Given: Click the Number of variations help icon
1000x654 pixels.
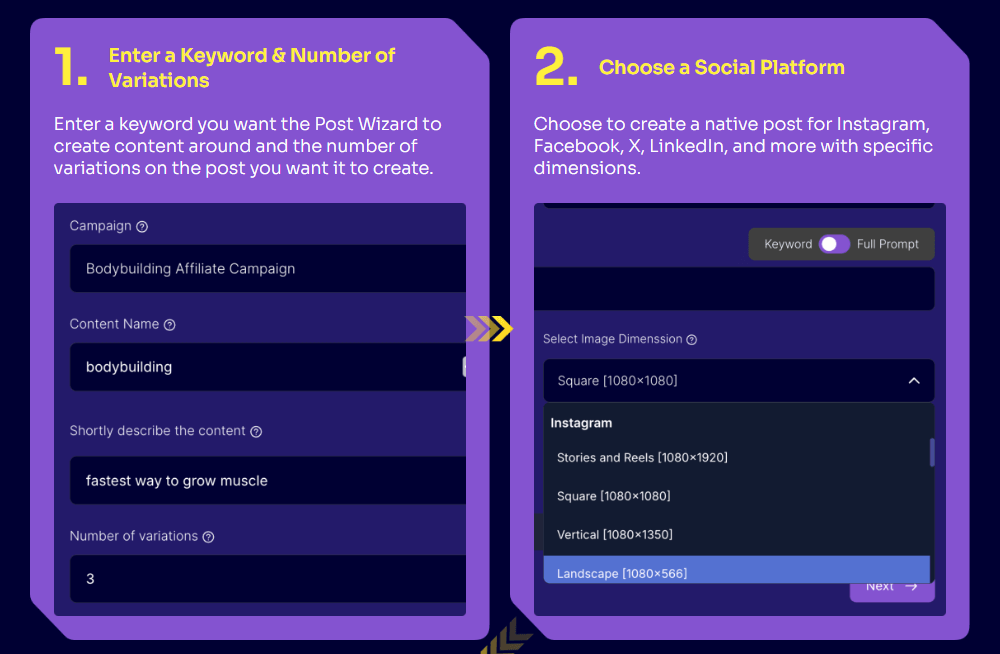Looking at the screenshot, I should tap(209, 537).
